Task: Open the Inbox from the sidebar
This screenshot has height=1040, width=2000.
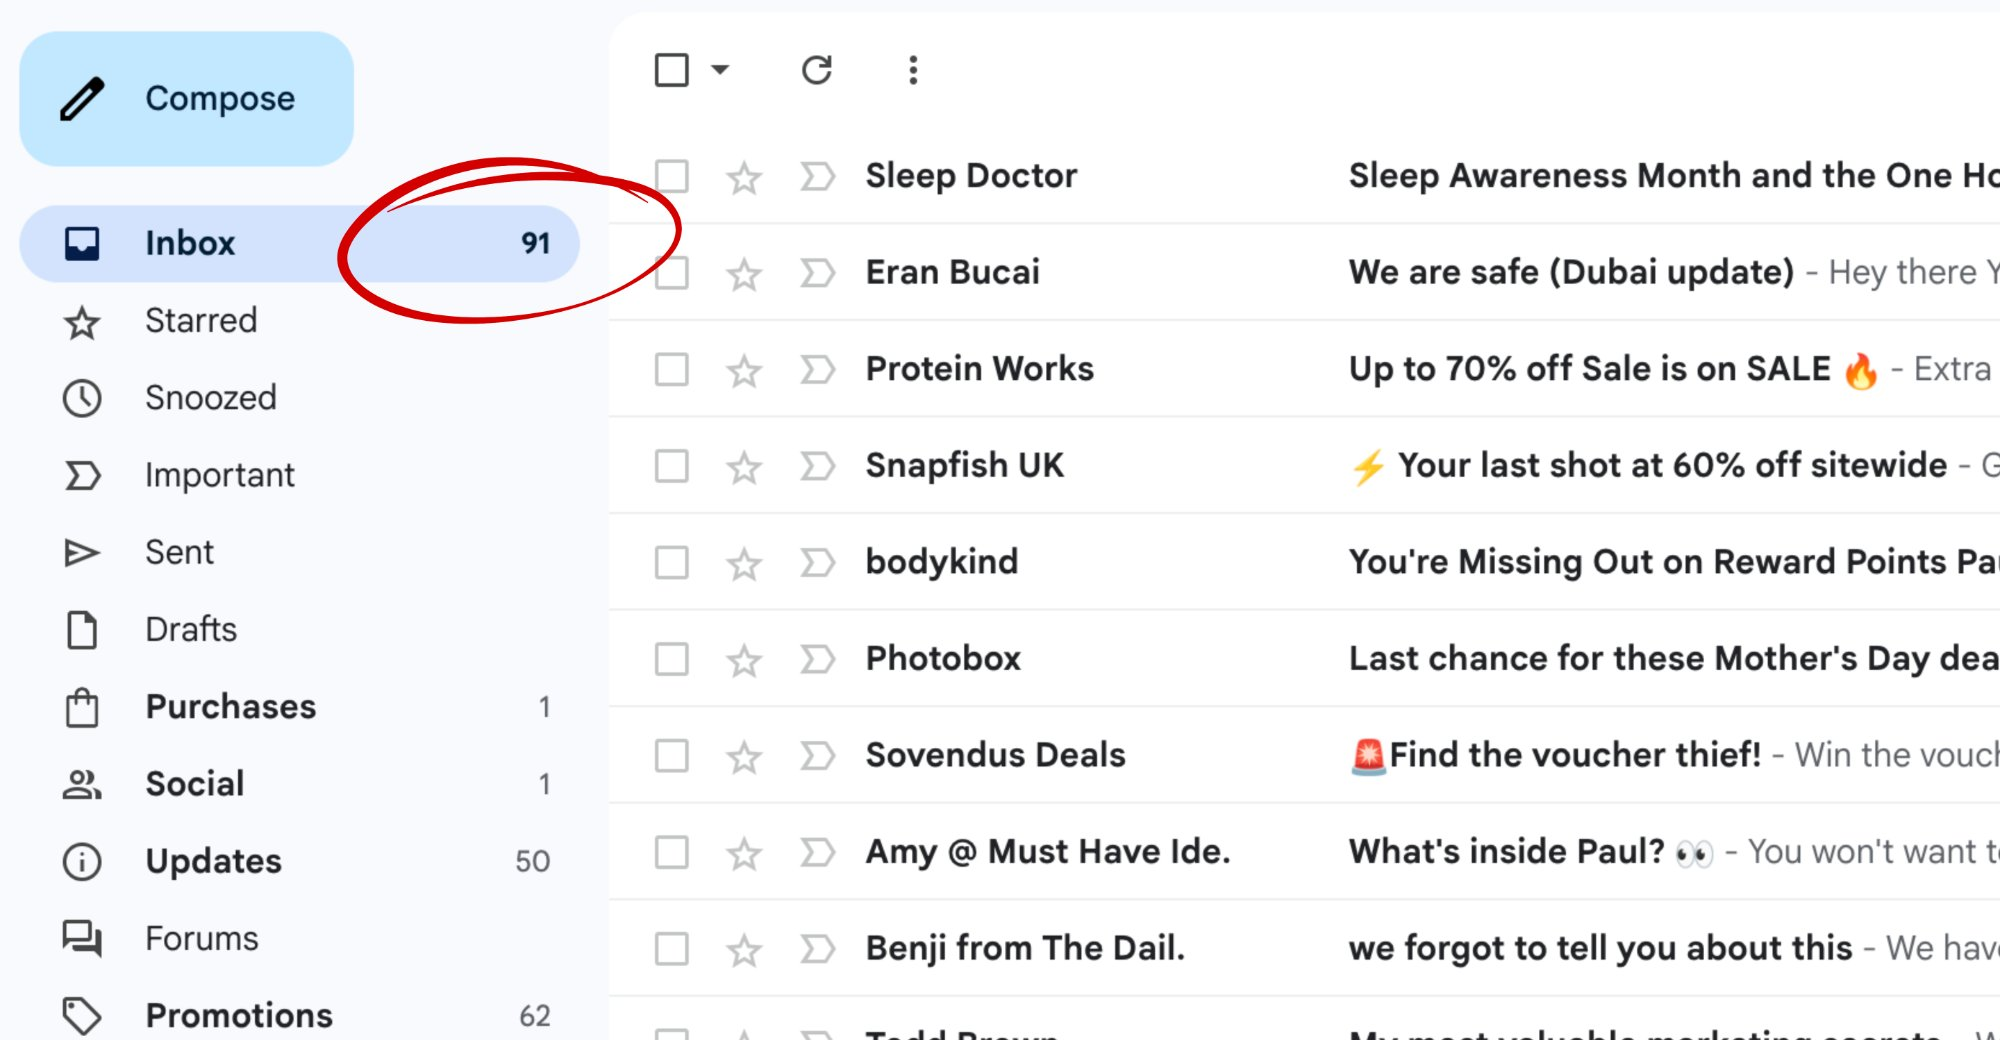Action: pyautogui.click(x=190, y=243)
